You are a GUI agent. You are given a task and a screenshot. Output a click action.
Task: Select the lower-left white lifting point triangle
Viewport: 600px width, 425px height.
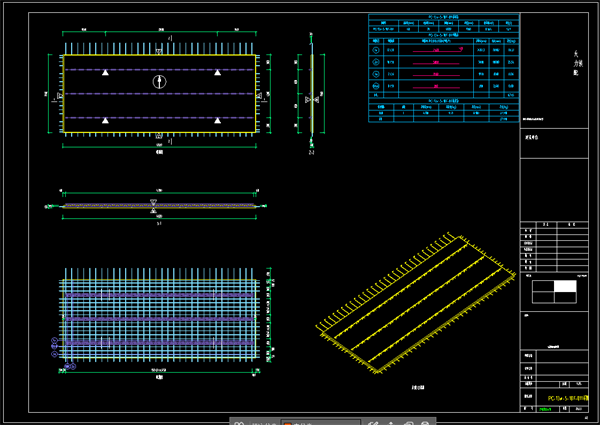[x=105, y=120]
